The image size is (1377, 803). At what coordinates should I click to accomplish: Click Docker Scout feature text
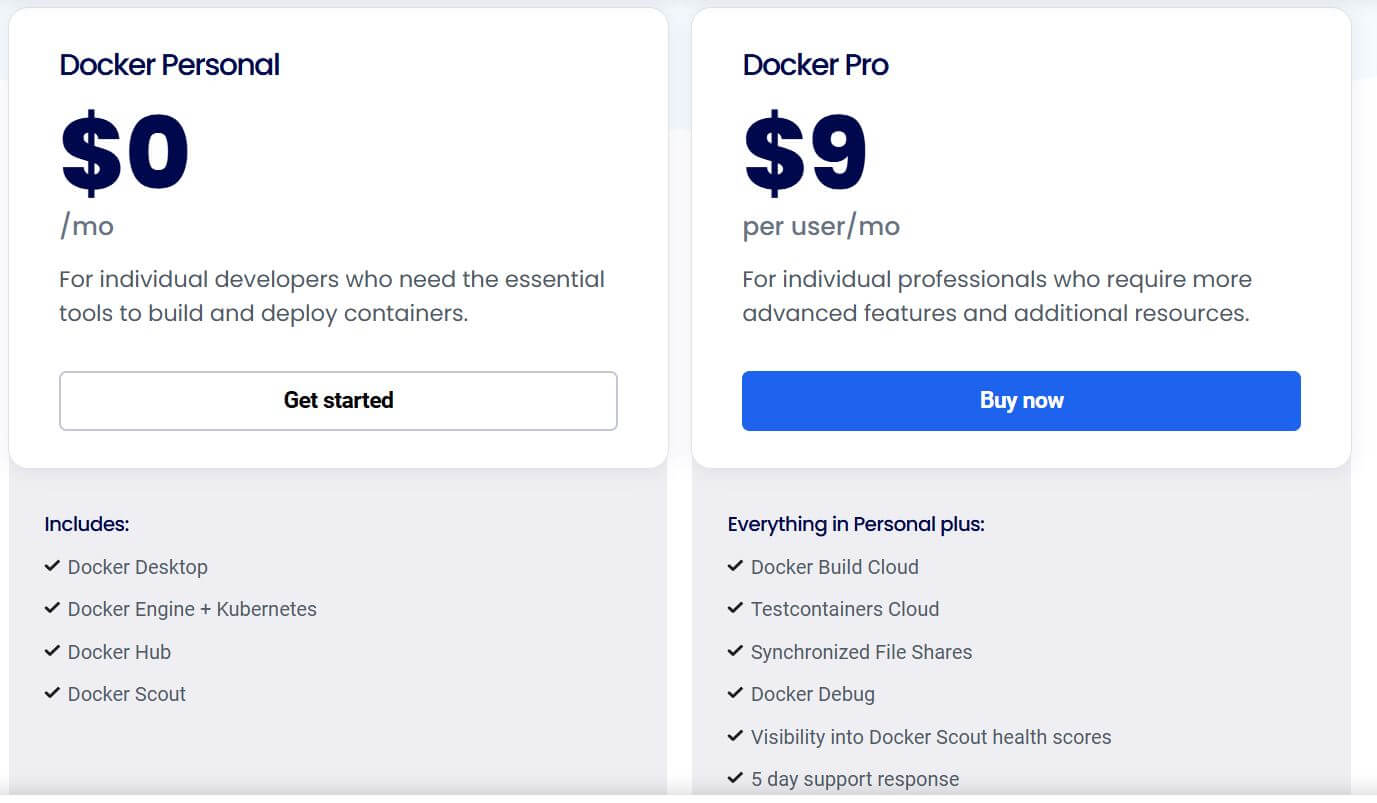pyautogui.click(x=127, y=694)
